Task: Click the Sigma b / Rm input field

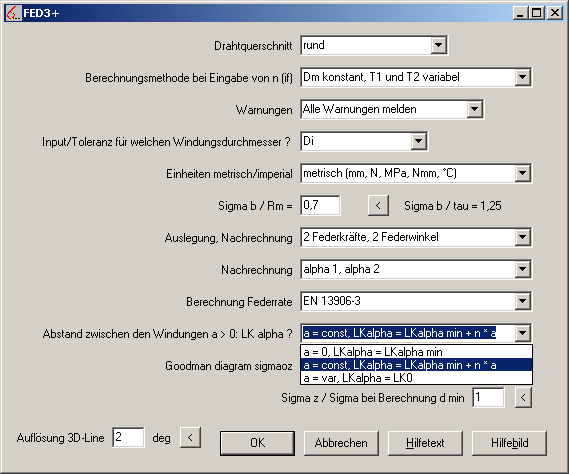Action: tap(320, 205)
